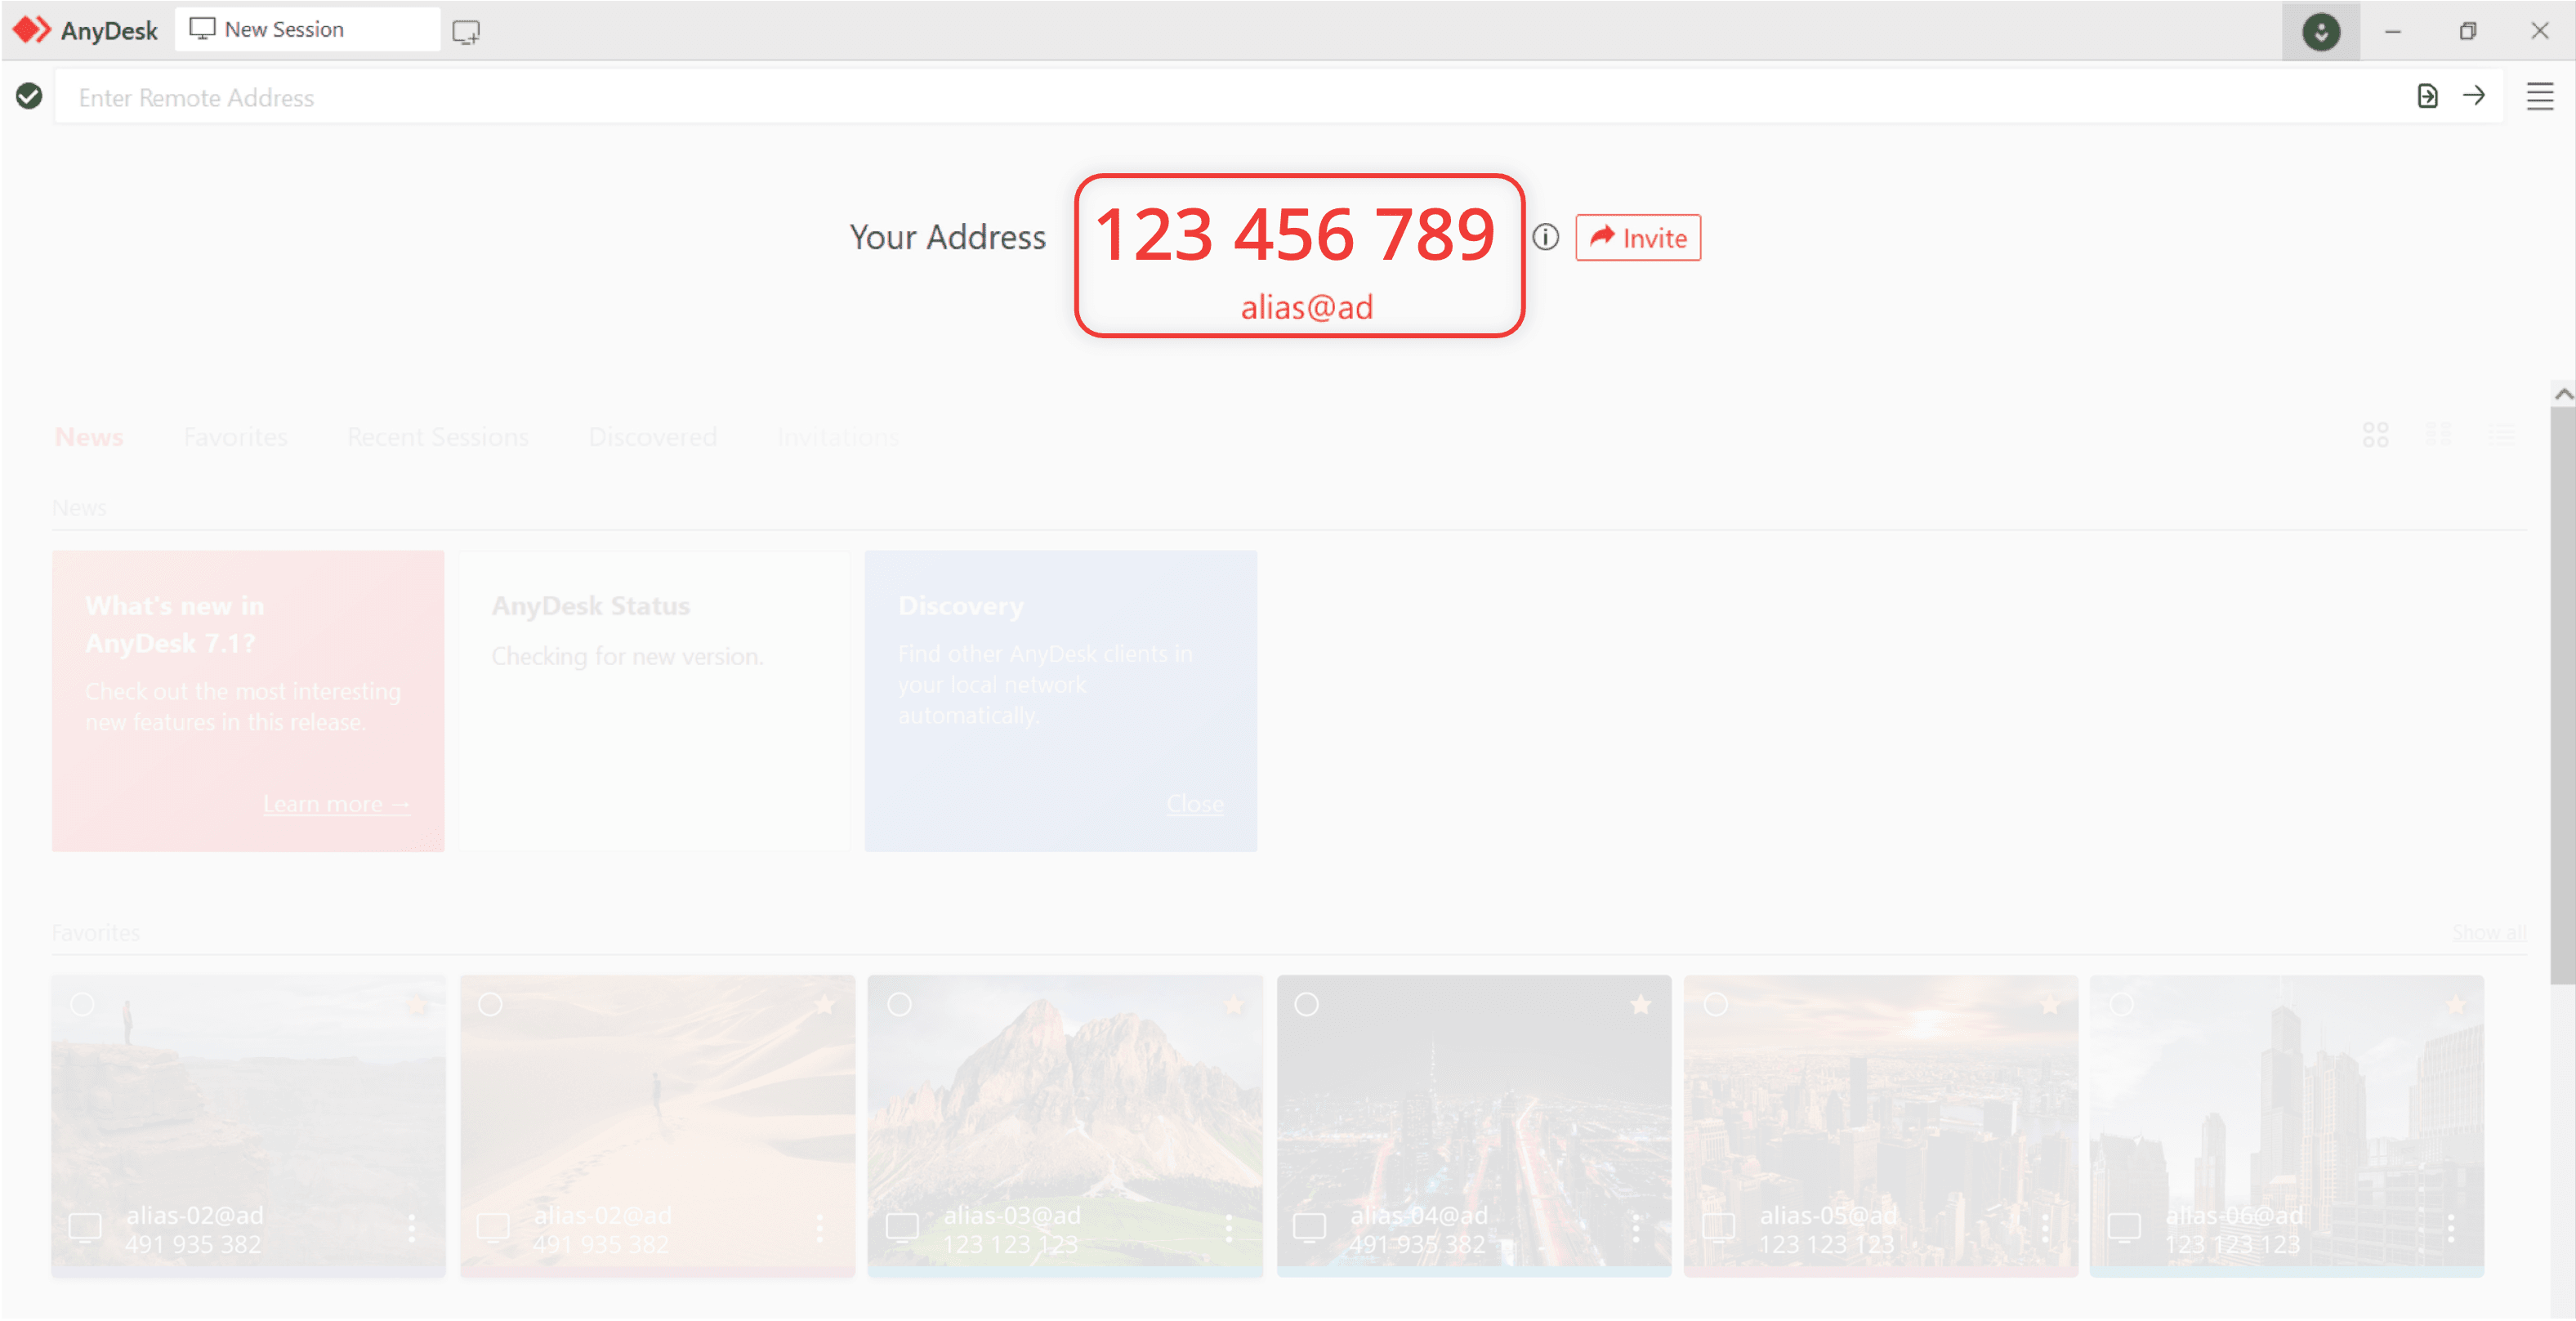Minimize the AnyDesk window
Screen dimensions: 2576x1321
2392,31
